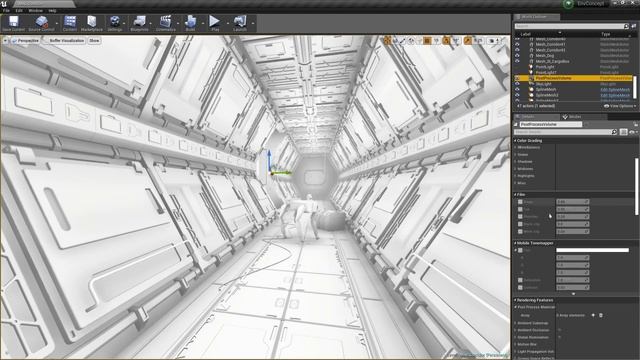Toggle rotation snapping in the viewport toolbar

446,40
